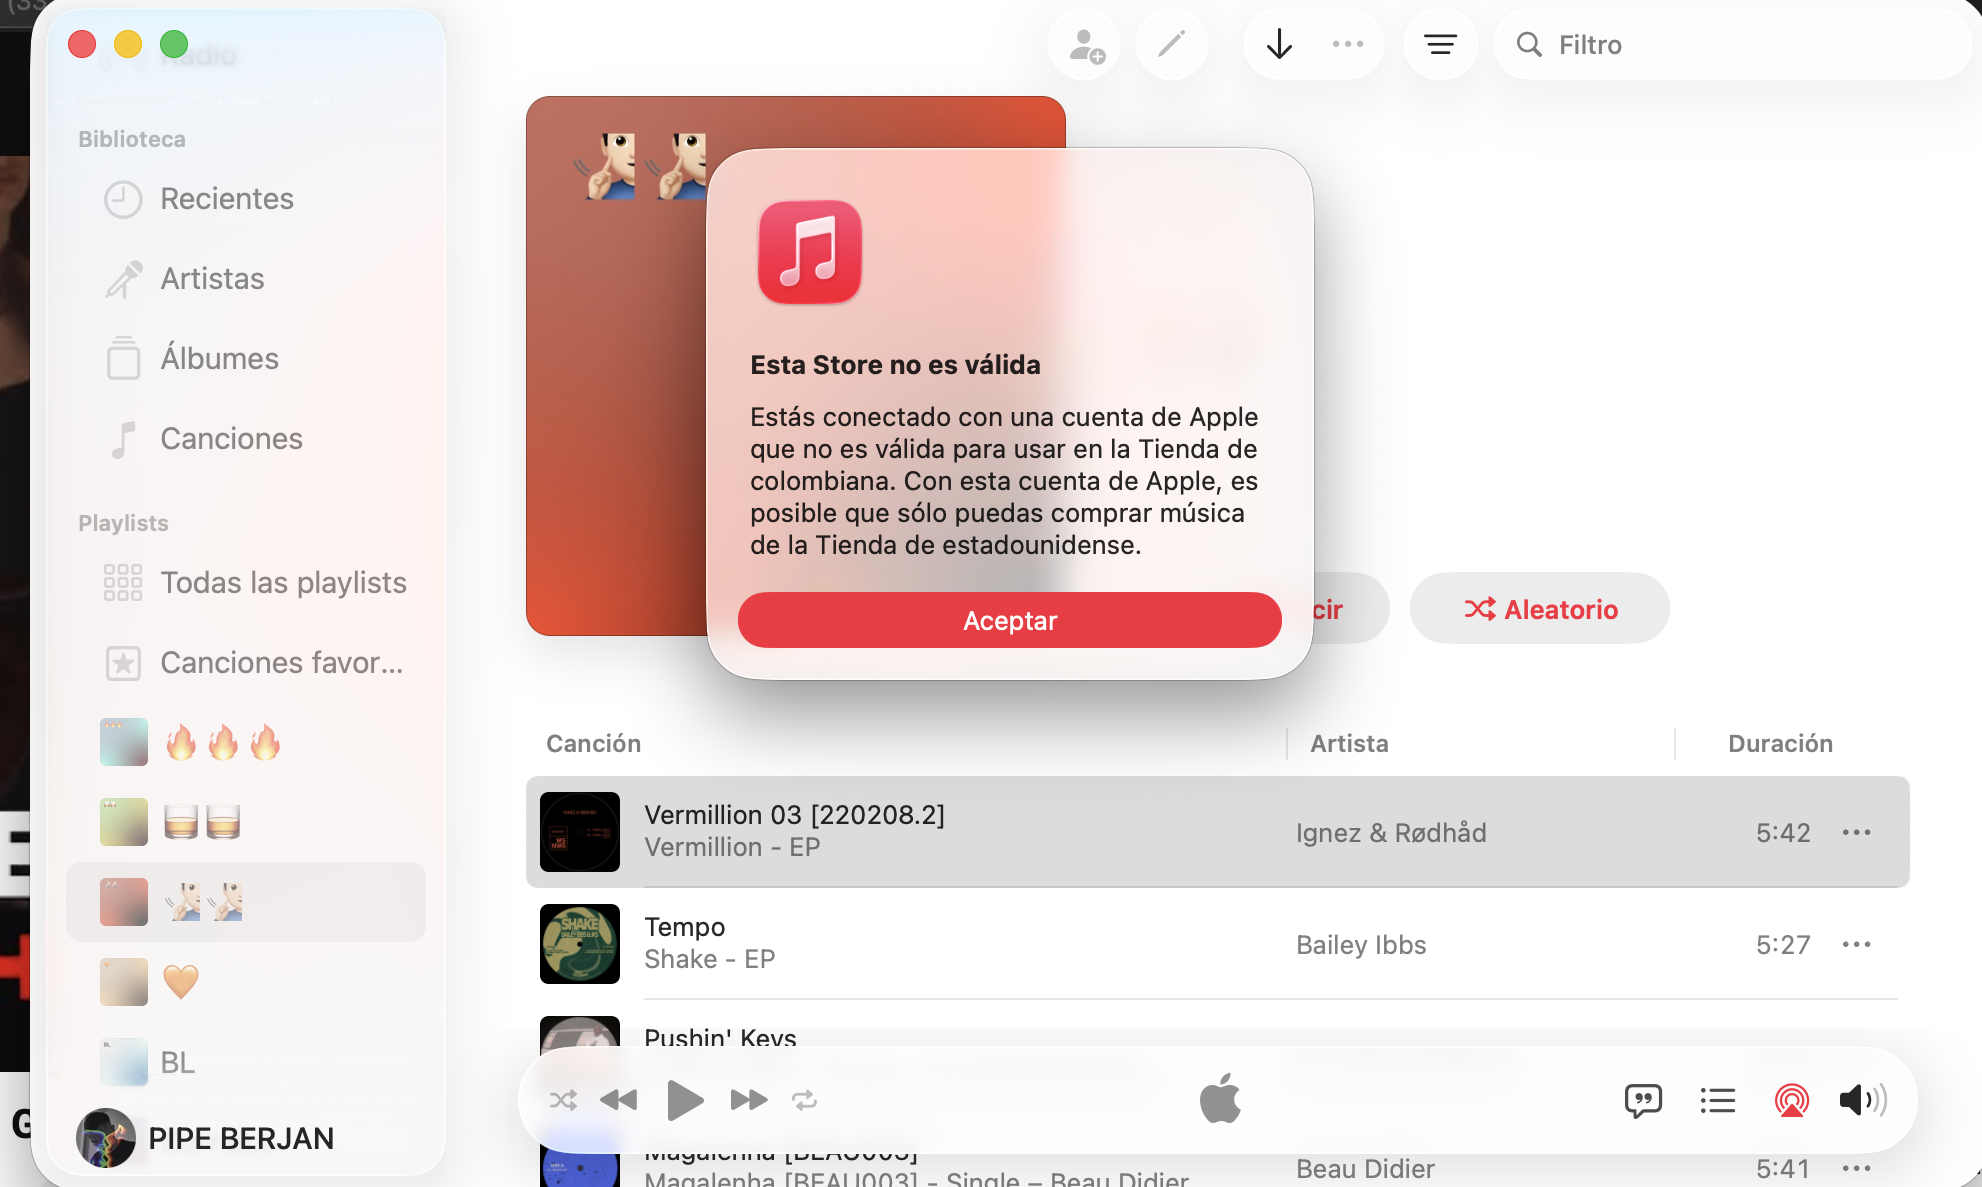The height and width of the screenshot is (1187, 1982).
Task: Toggle the repeat control
Action: click(805, 1100)
